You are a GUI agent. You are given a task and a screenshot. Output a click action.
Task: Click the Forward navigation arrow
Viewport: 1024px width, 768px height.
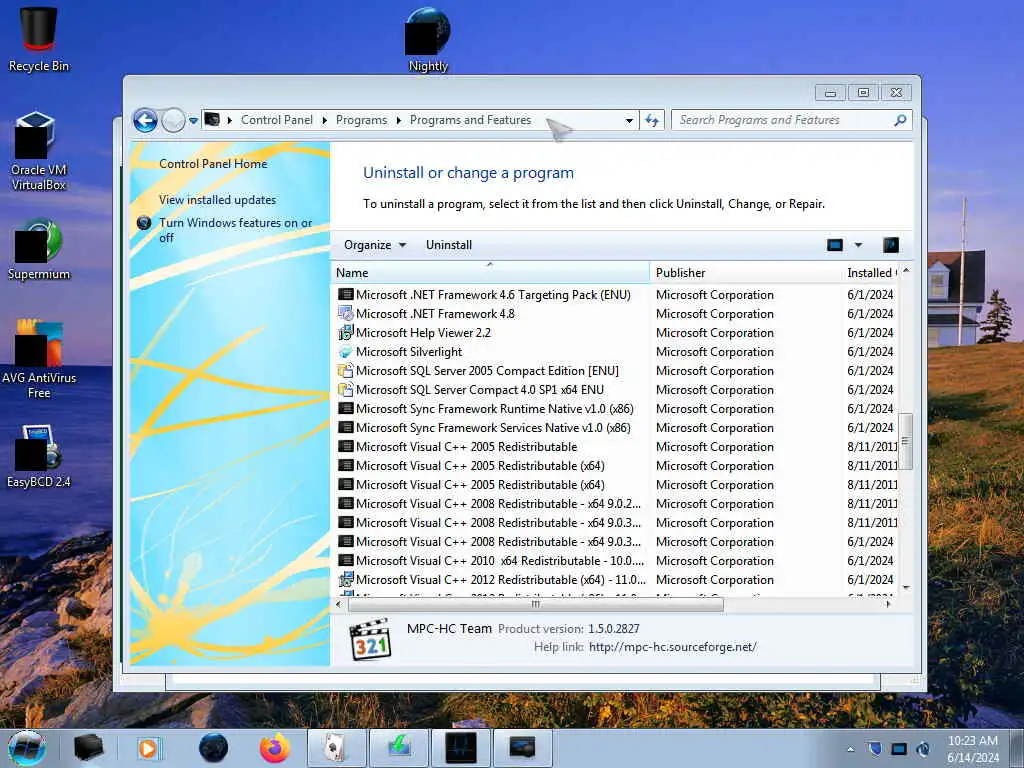(x=173, y=120)
